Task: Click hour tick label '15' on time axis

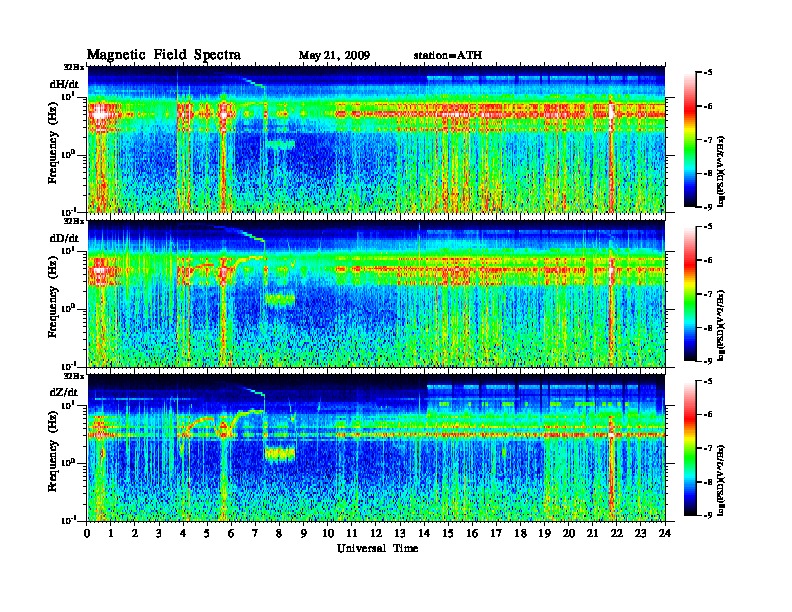Action: coord(448,534)
